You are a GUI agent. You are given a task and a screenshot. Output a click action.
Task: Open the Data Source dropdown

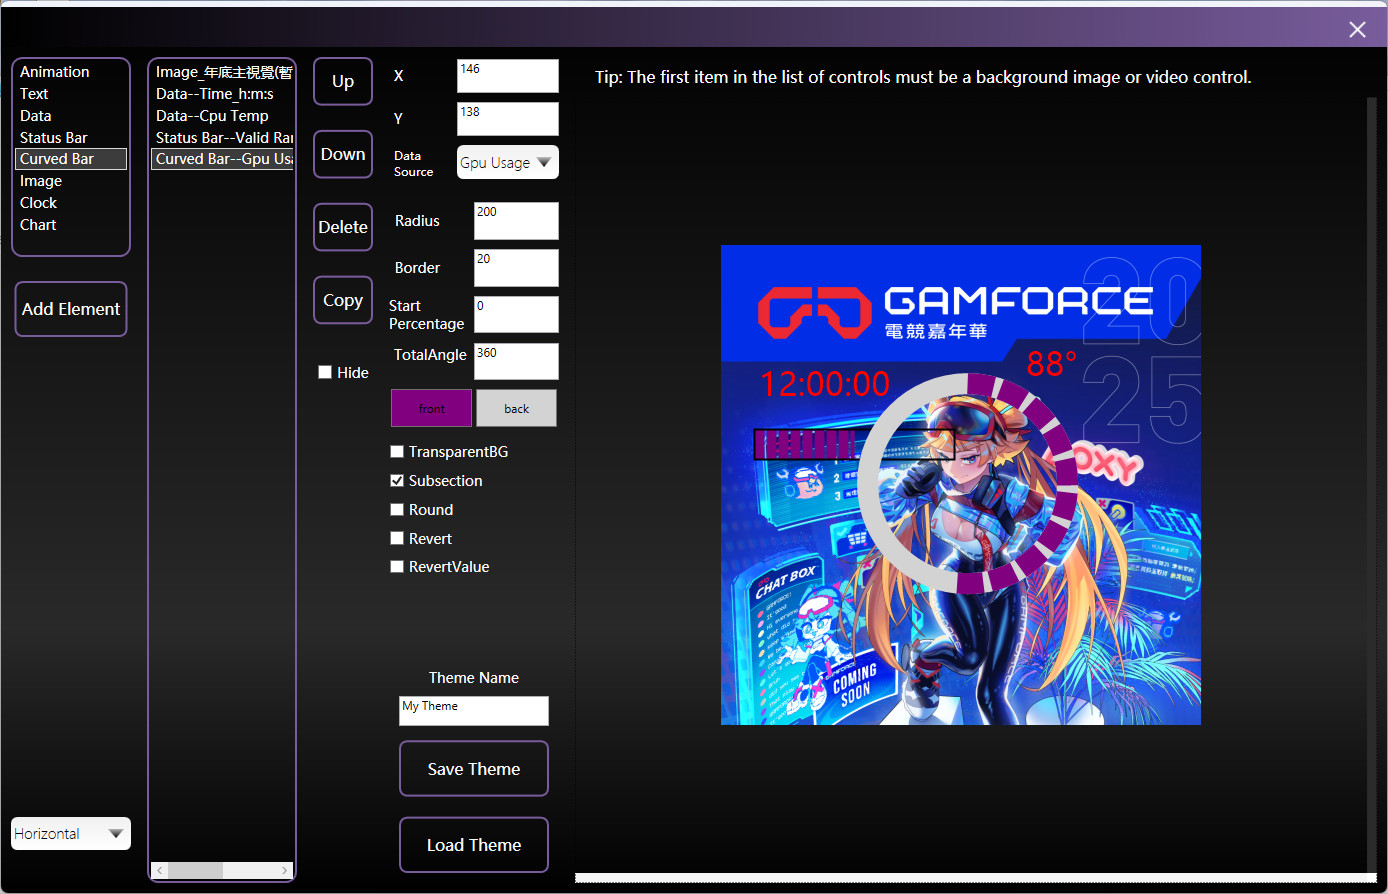(x=507, y=163)
